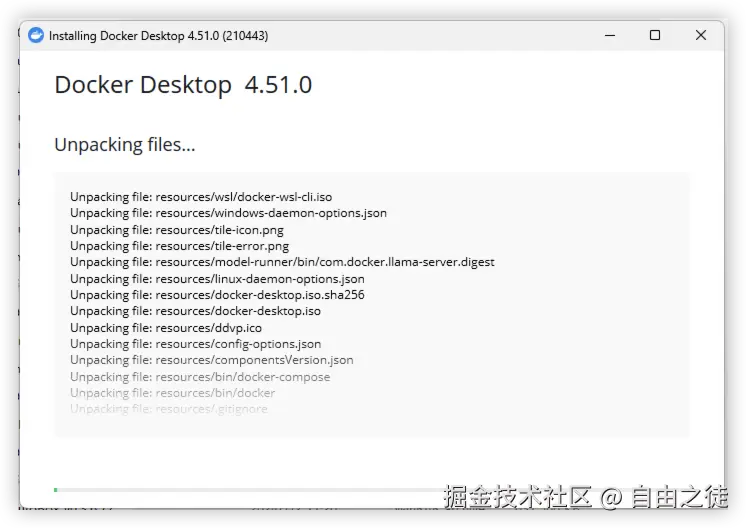Click the Docker whale icon in title bar
The width and height of the screenshot is (746, 528).
(36, 35)
